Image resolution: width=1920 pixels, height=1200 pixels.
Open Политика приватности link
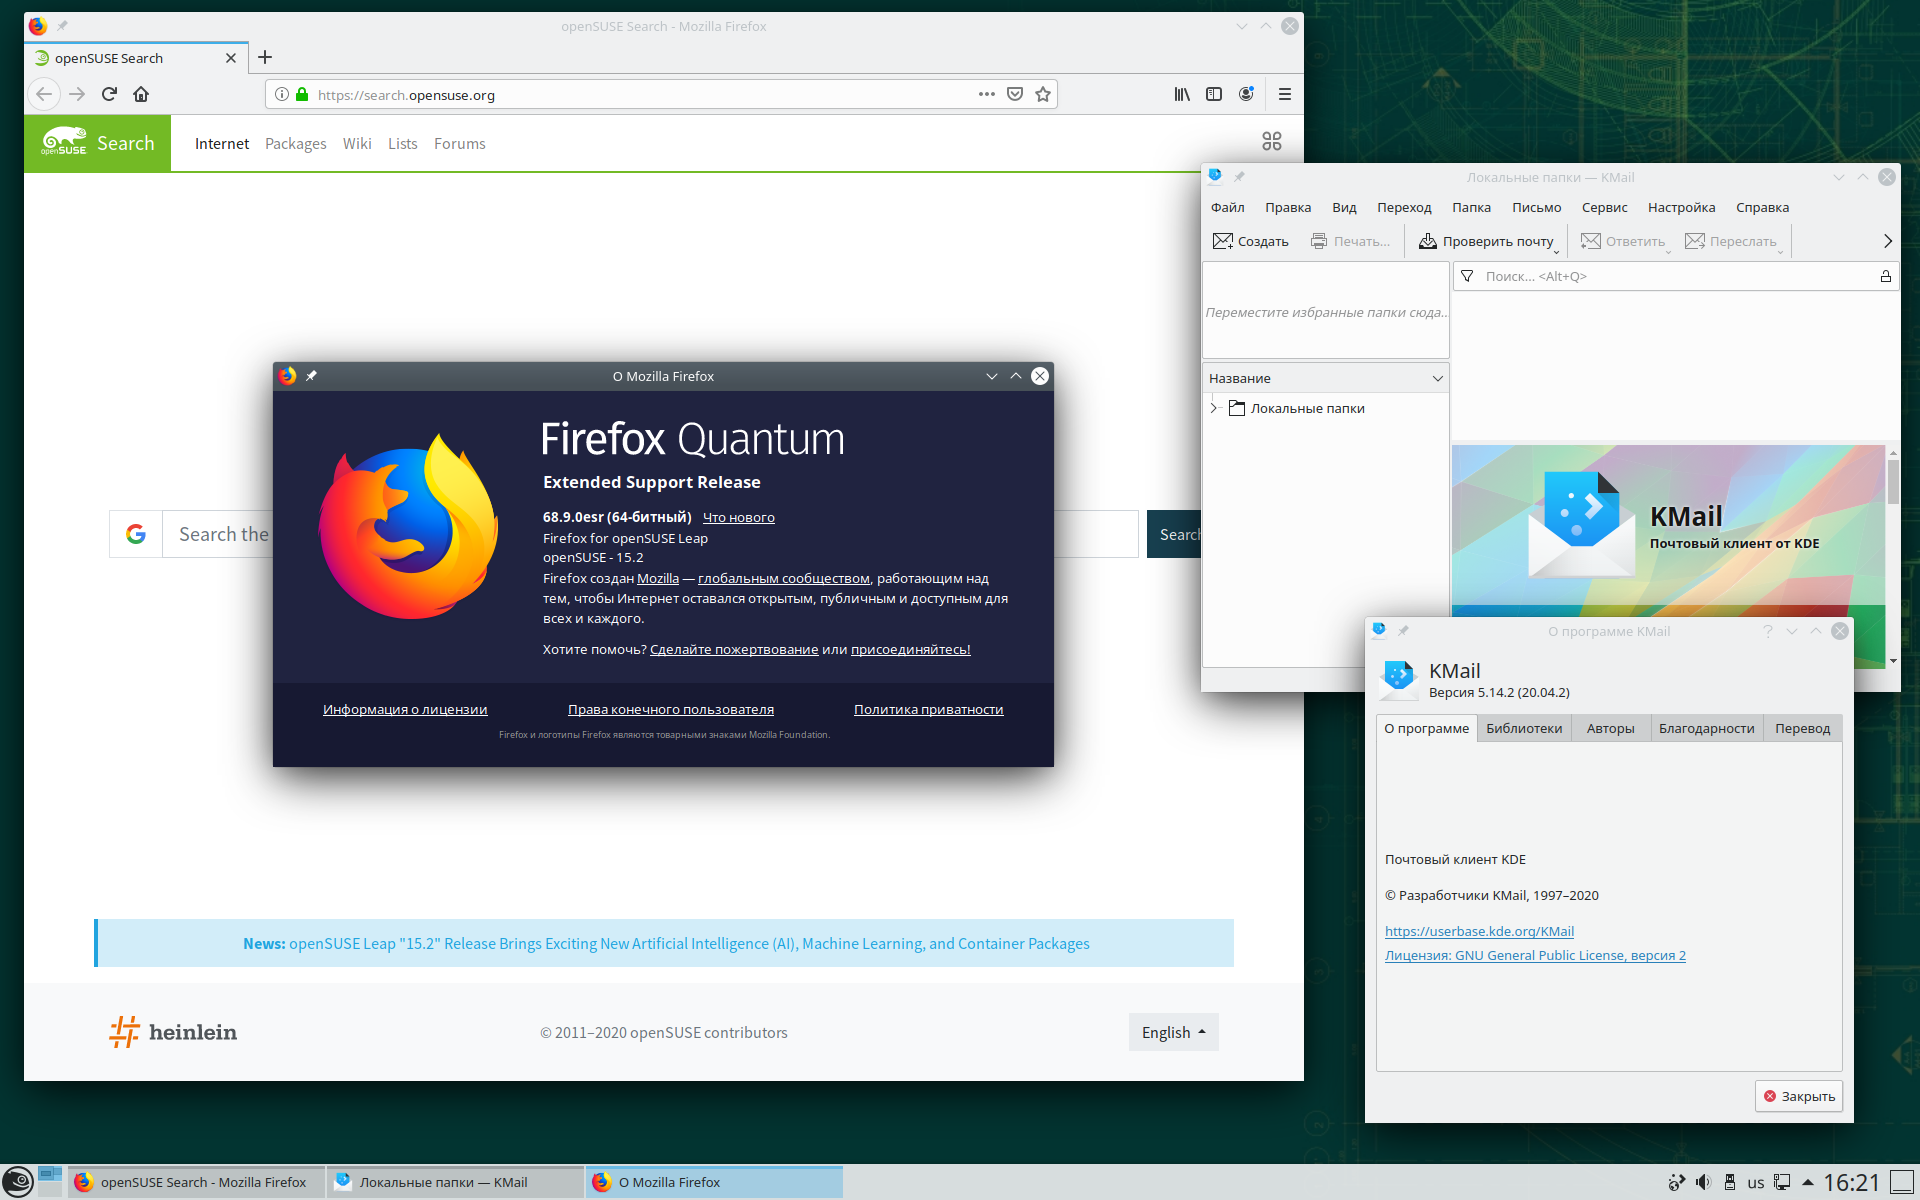(928, 709)
